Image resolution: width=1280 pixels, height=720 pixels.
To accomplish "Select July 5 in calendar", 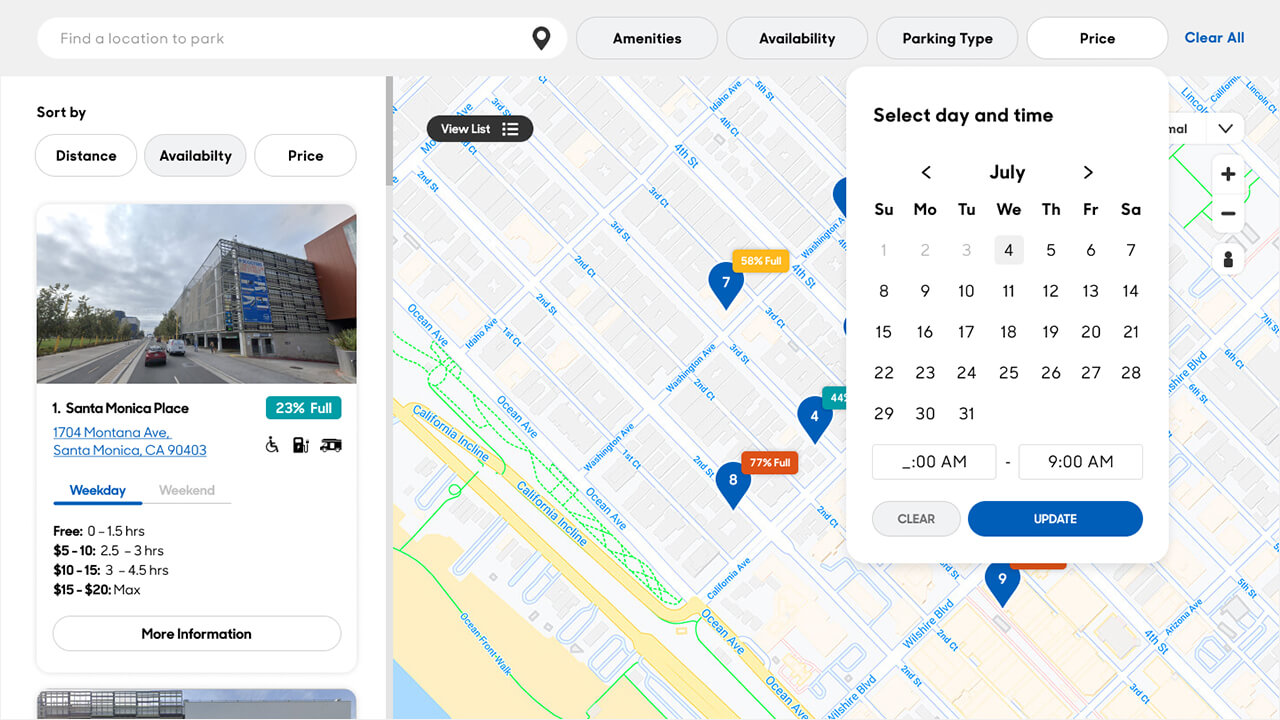I will pos(1050,250).
